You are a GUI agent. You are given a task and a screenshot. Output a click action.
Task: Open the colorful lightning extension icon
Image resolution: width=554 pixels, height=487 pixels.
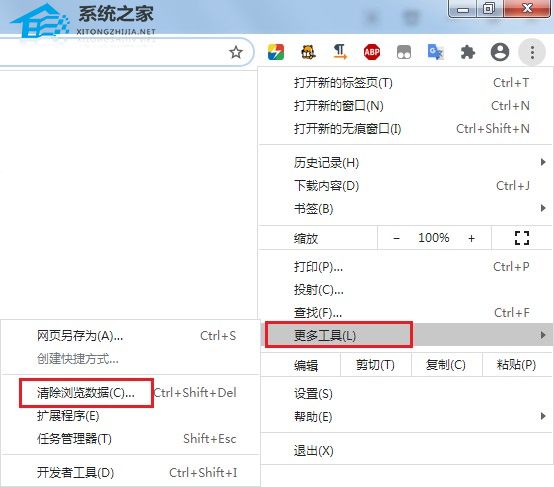point(276,52)
